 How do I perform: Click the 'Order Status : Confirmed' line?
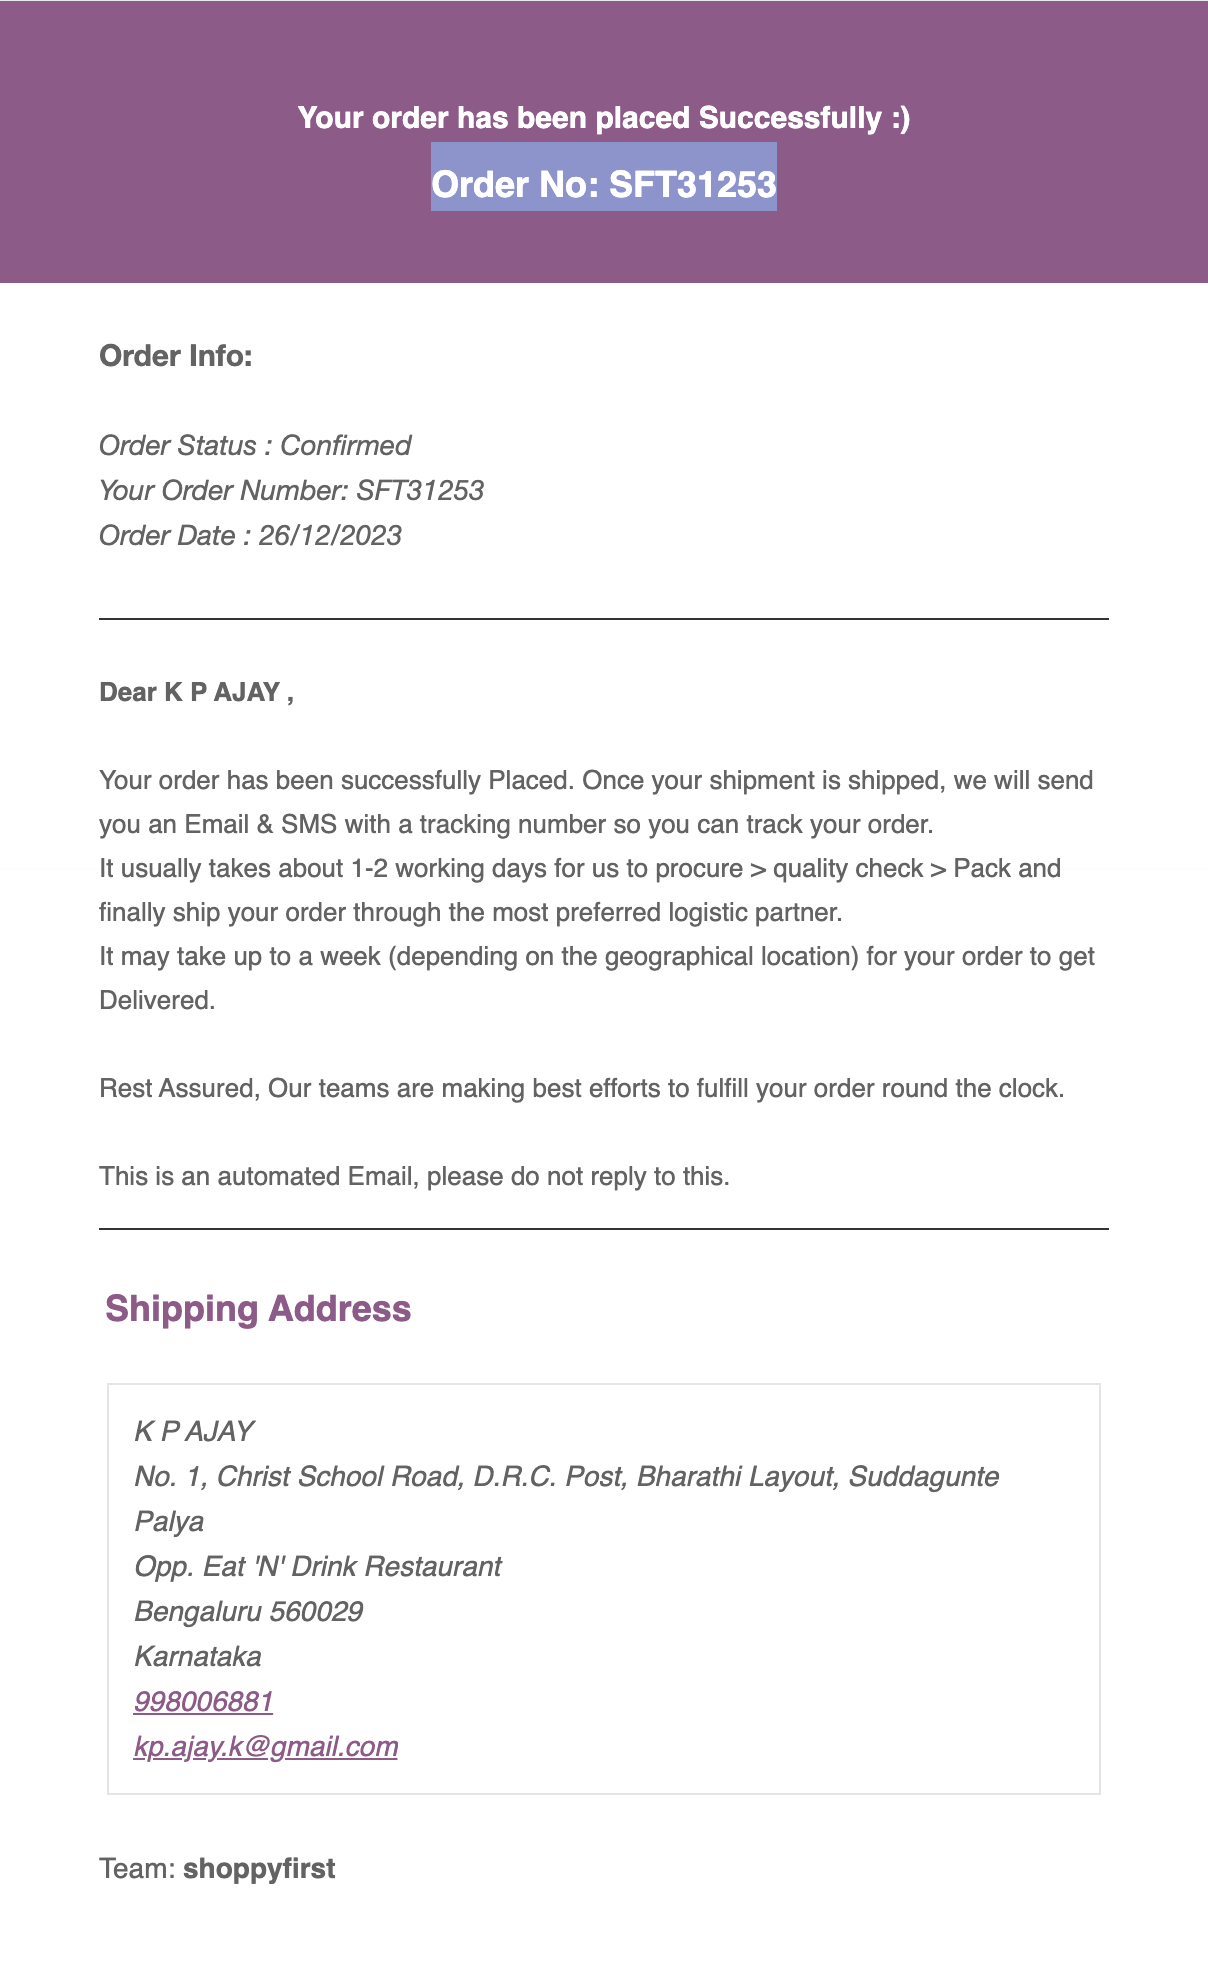pos(255,445)
